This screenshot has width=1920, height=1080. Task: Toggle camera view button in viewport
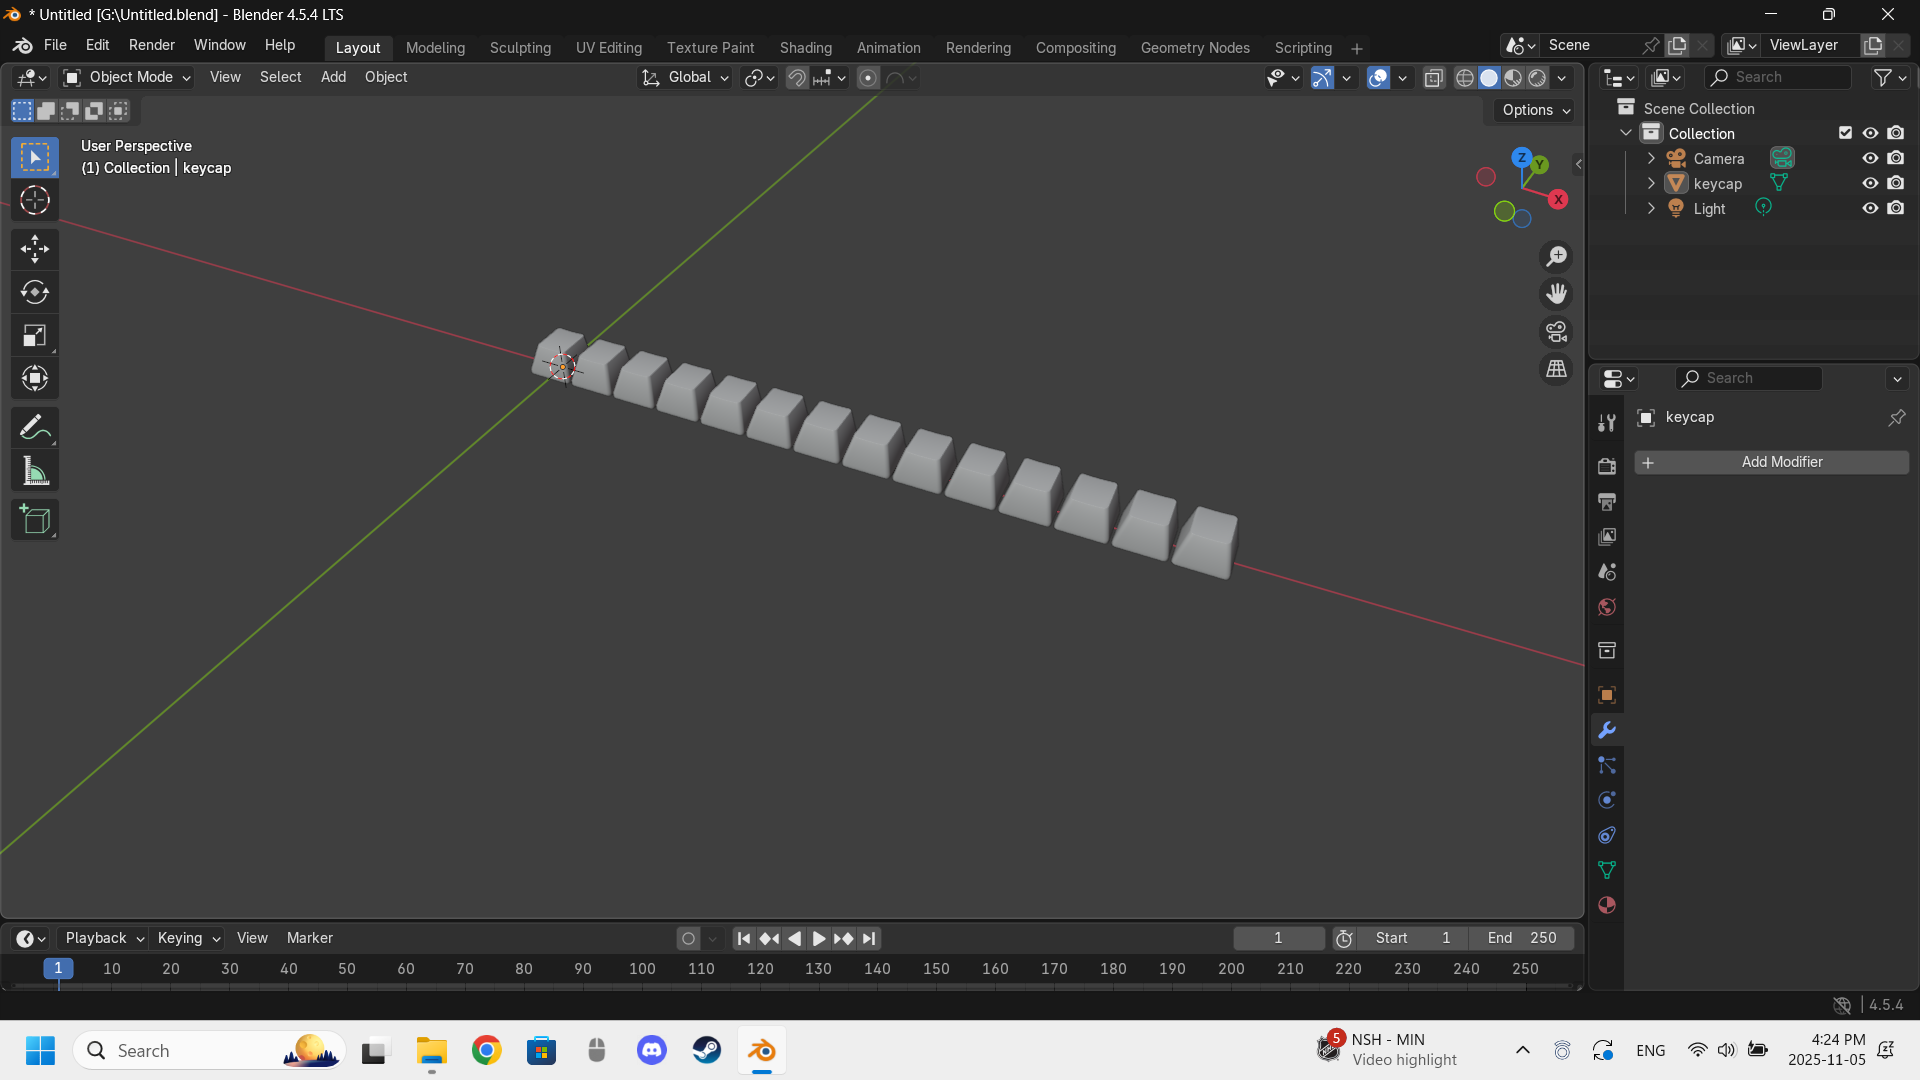point(1556,332)
